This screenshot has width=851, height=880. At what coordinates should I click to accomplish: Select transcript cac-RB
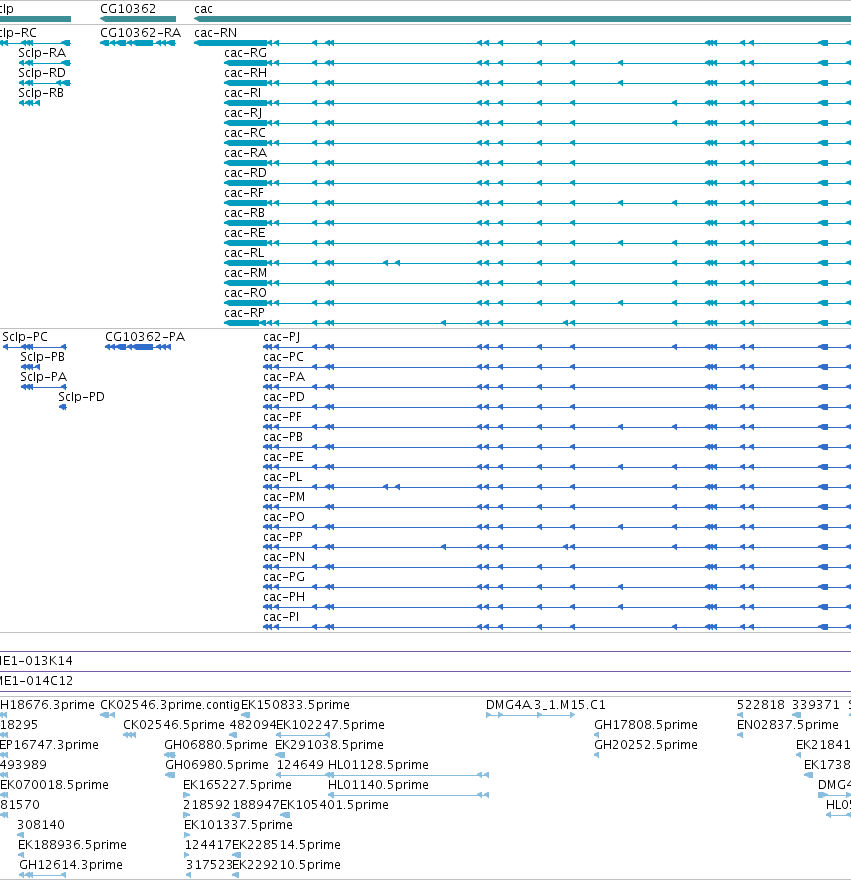point(244,213)
